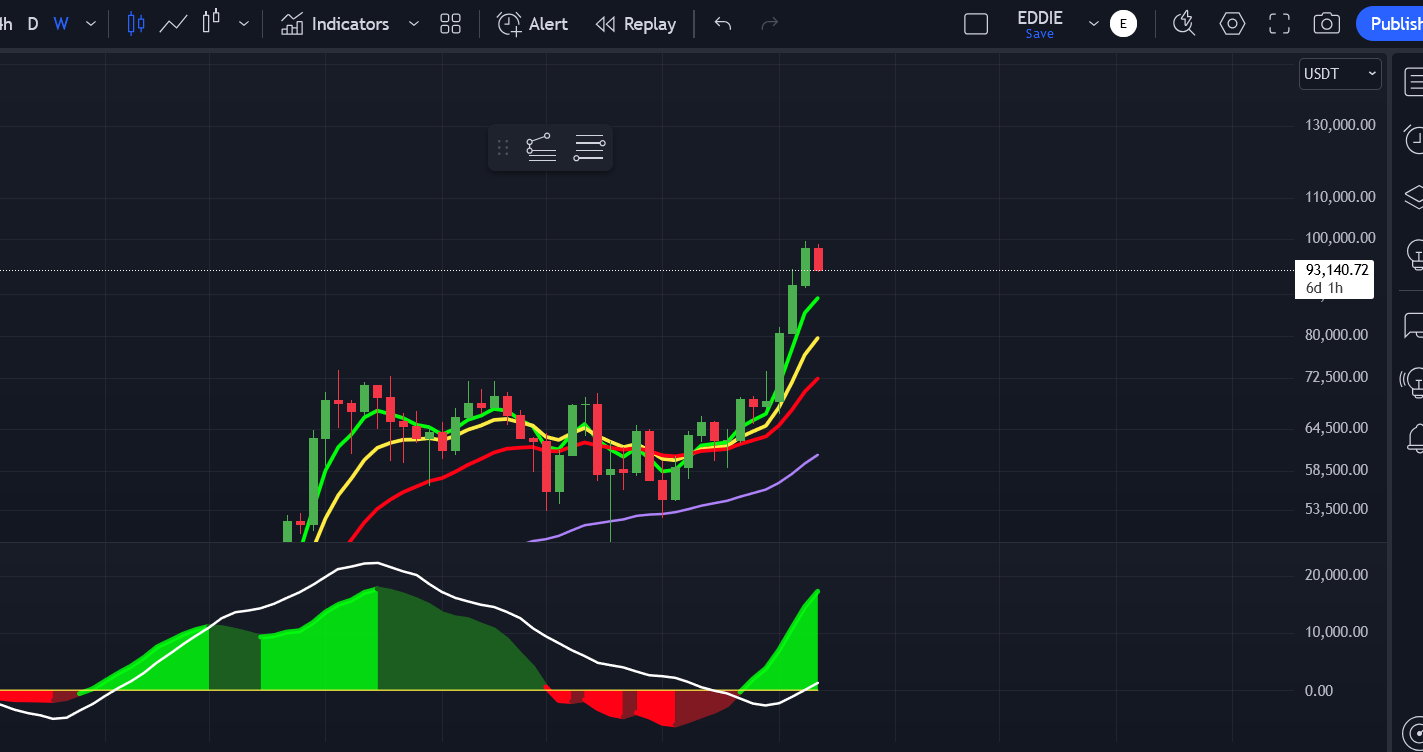Open the notifications bell panel
Viewport: 1423px width, 752px height.
(1414, 438)
